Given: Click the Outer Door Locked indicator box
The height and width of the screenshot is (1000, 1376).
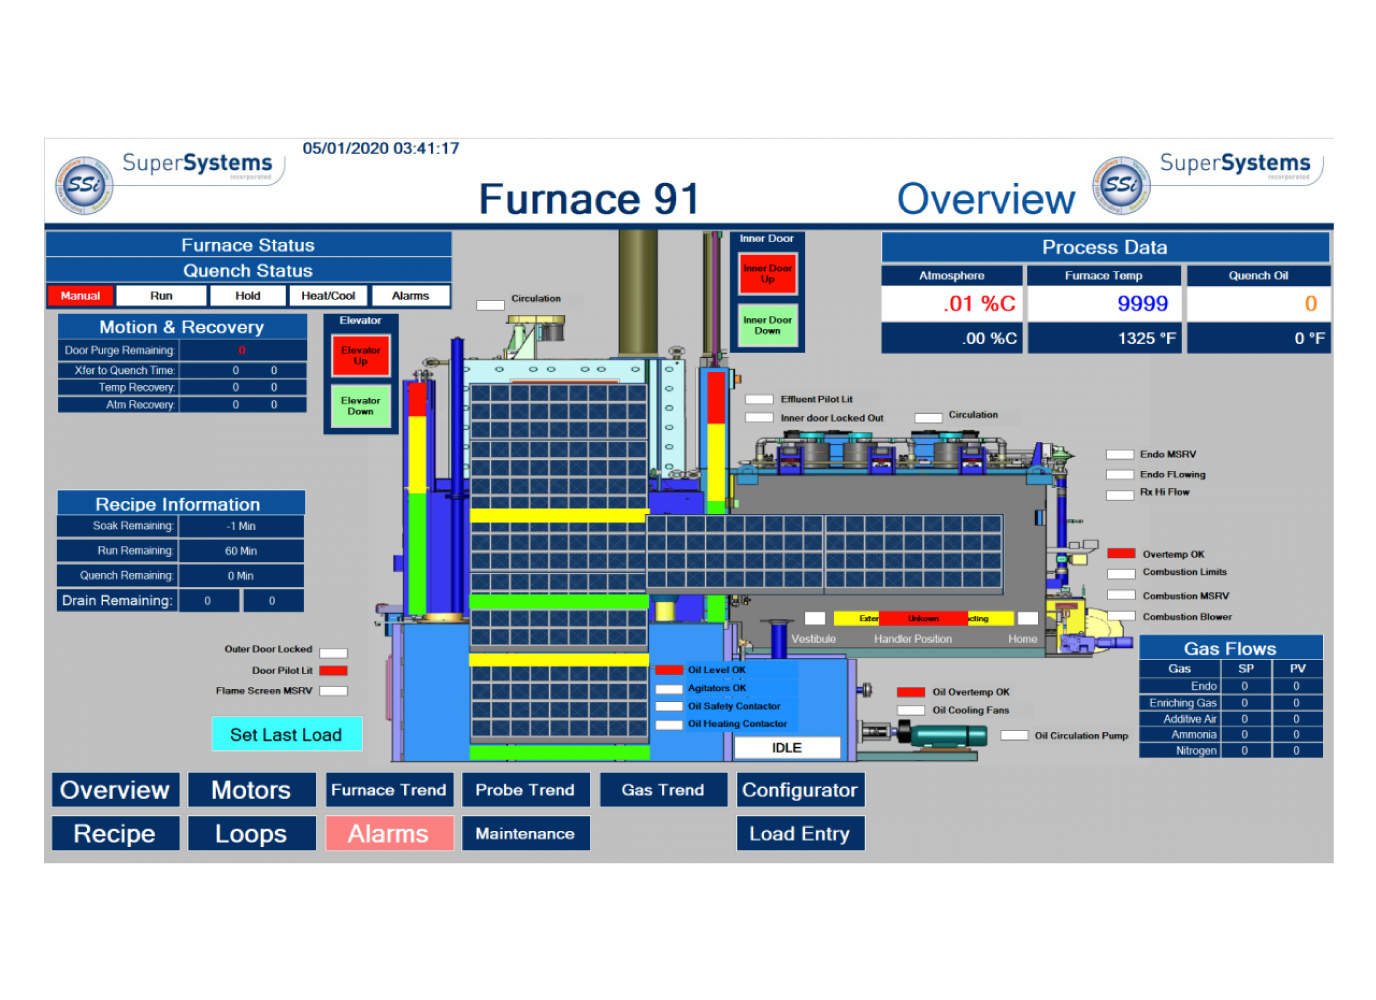Looking at the screenshot, I should [x=333, y=652].
